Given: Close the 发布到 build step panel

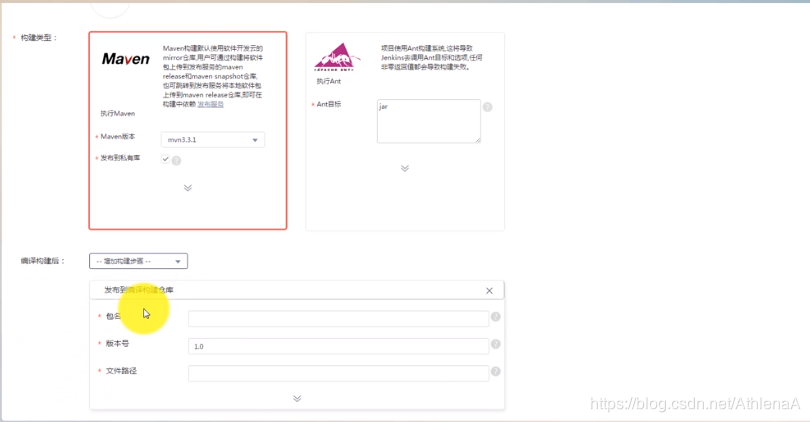Looking at the screenshot, I should click(x=489, y=291).
